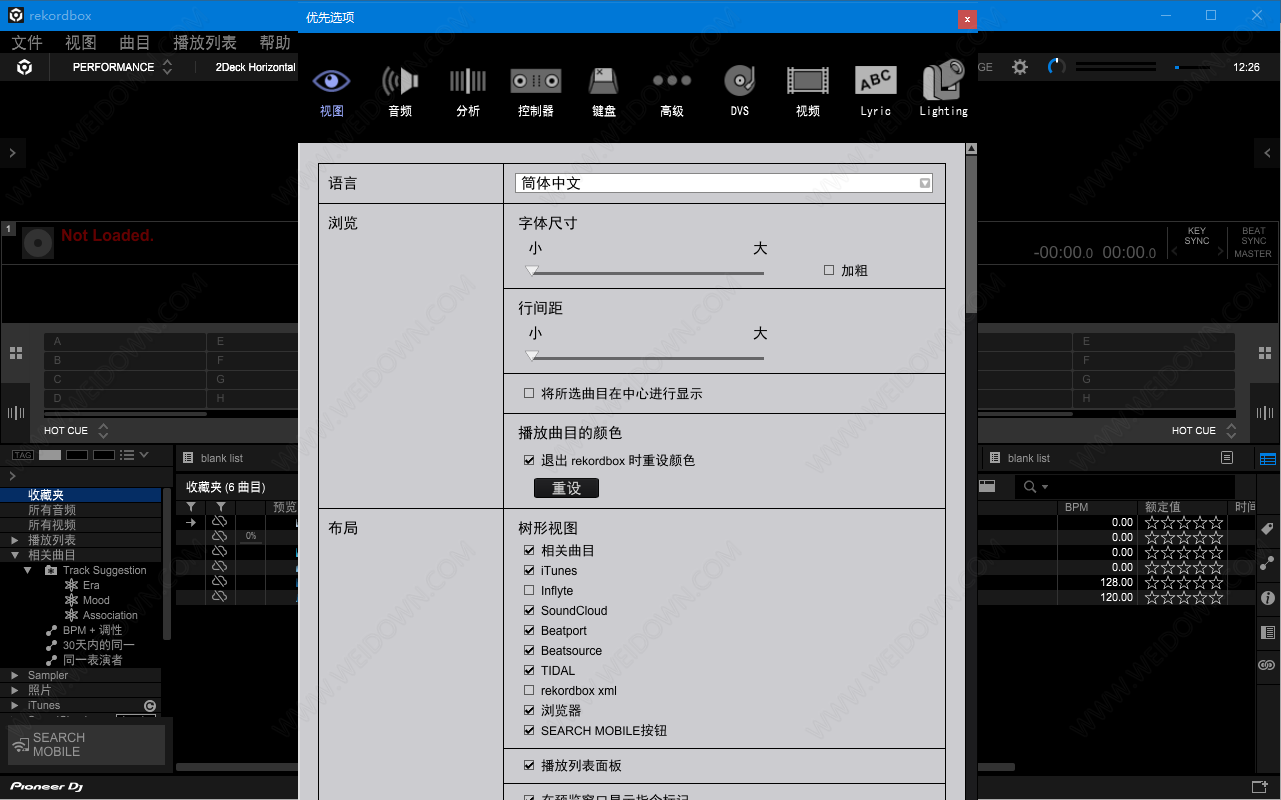The width and height of the screenshot is (1281, 800).
Task: Open the 分析 (Analysis) preferences tab
Action: pyautogui.click(x=468, y=90)
